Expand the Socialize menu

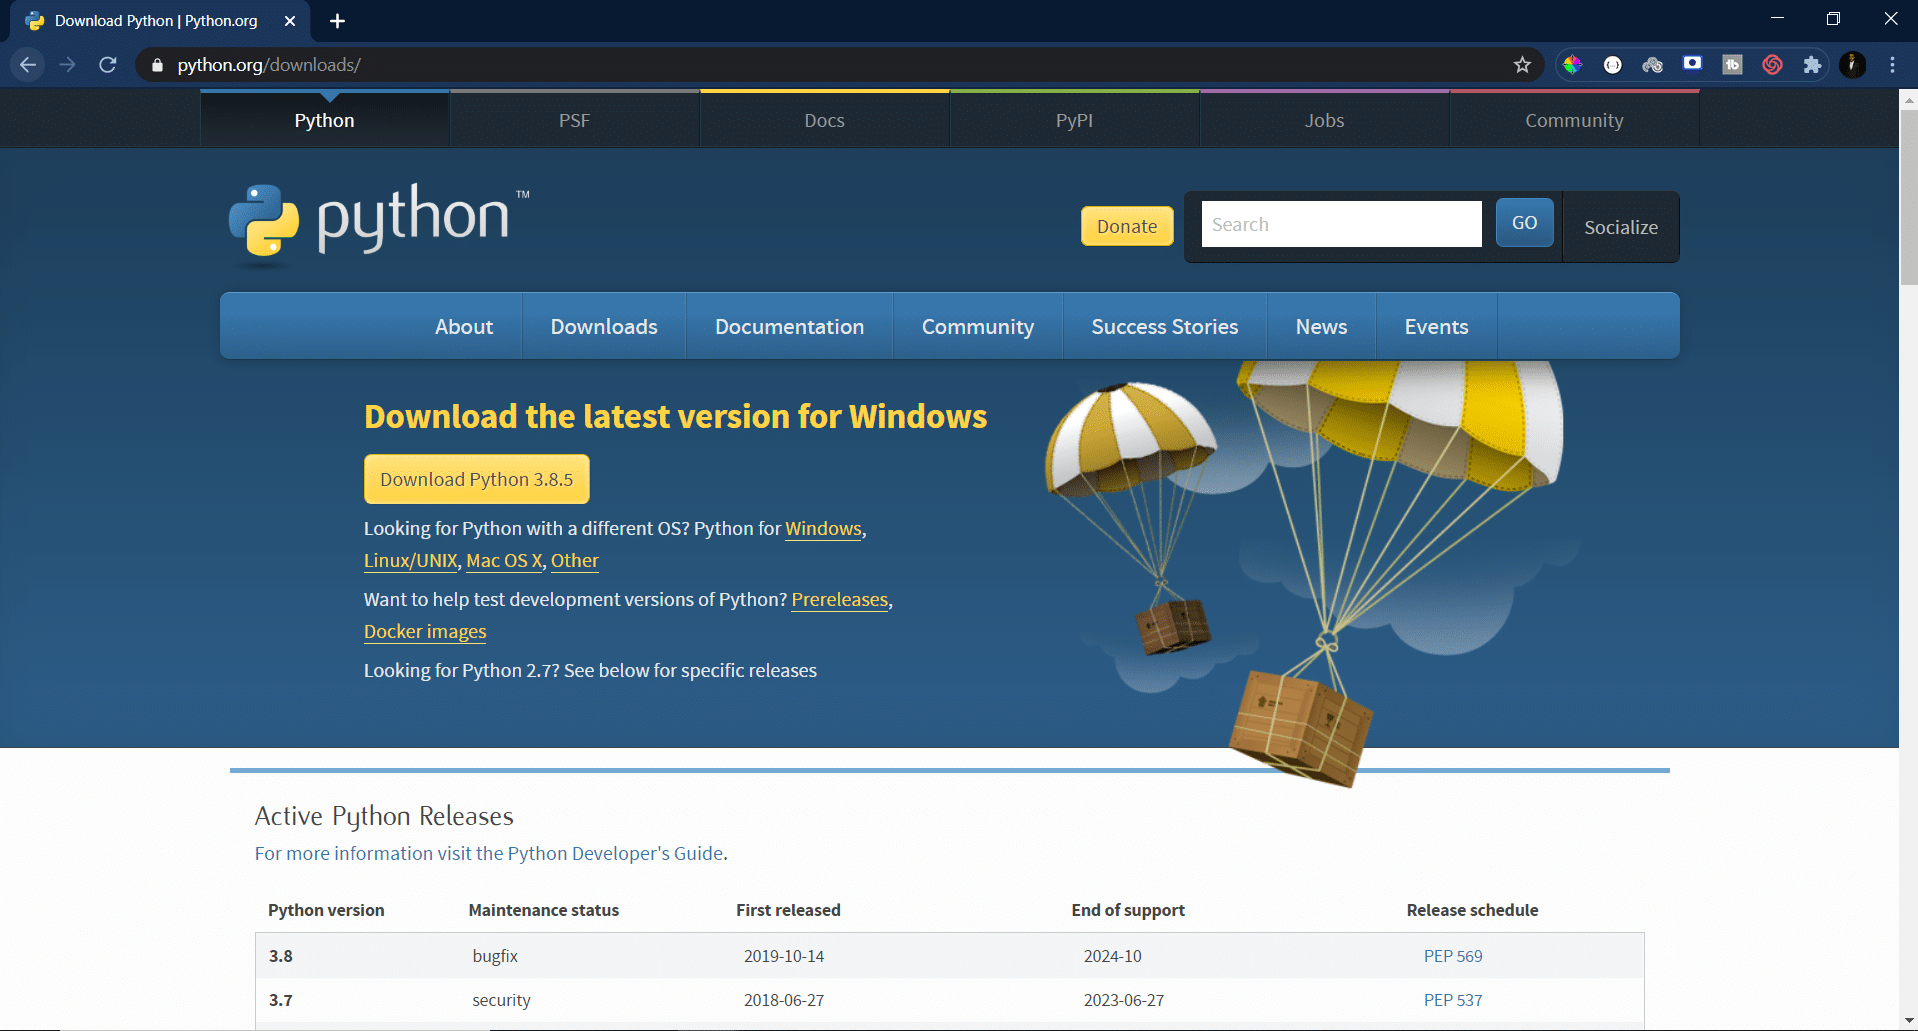click(1621, 227)
